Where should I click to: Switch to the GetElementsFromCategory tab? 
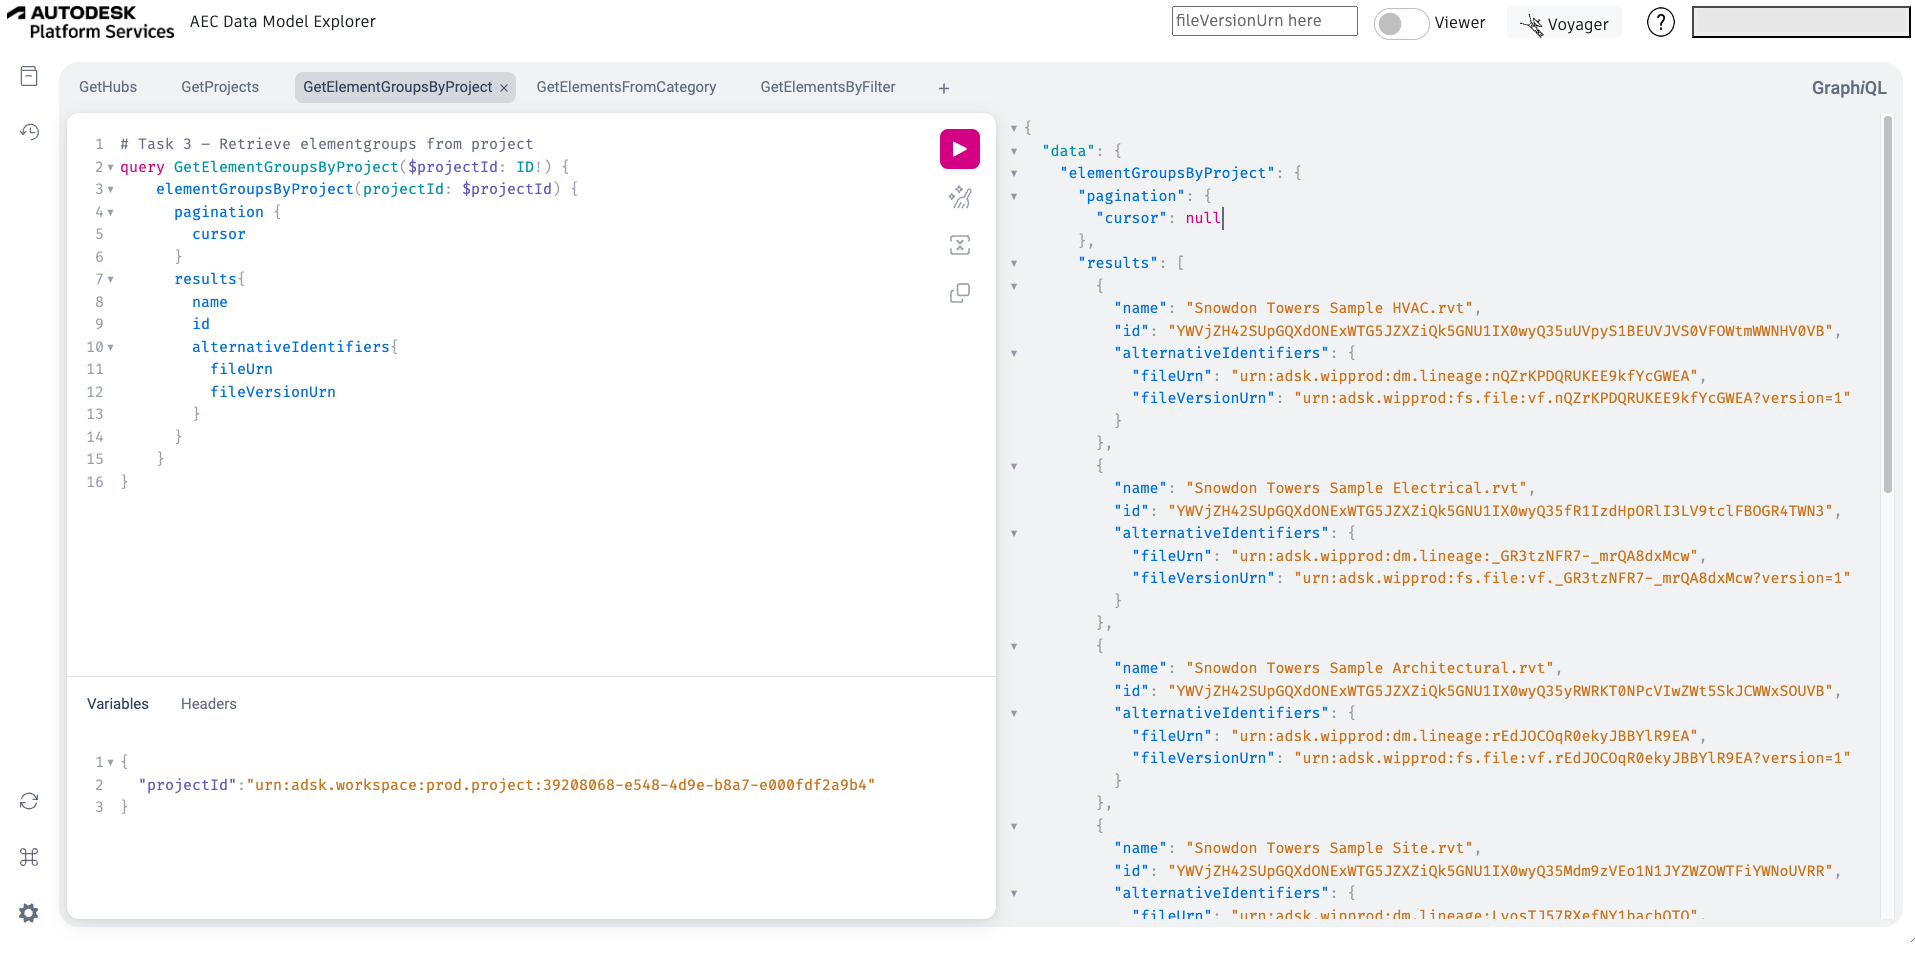coord(626,87)
